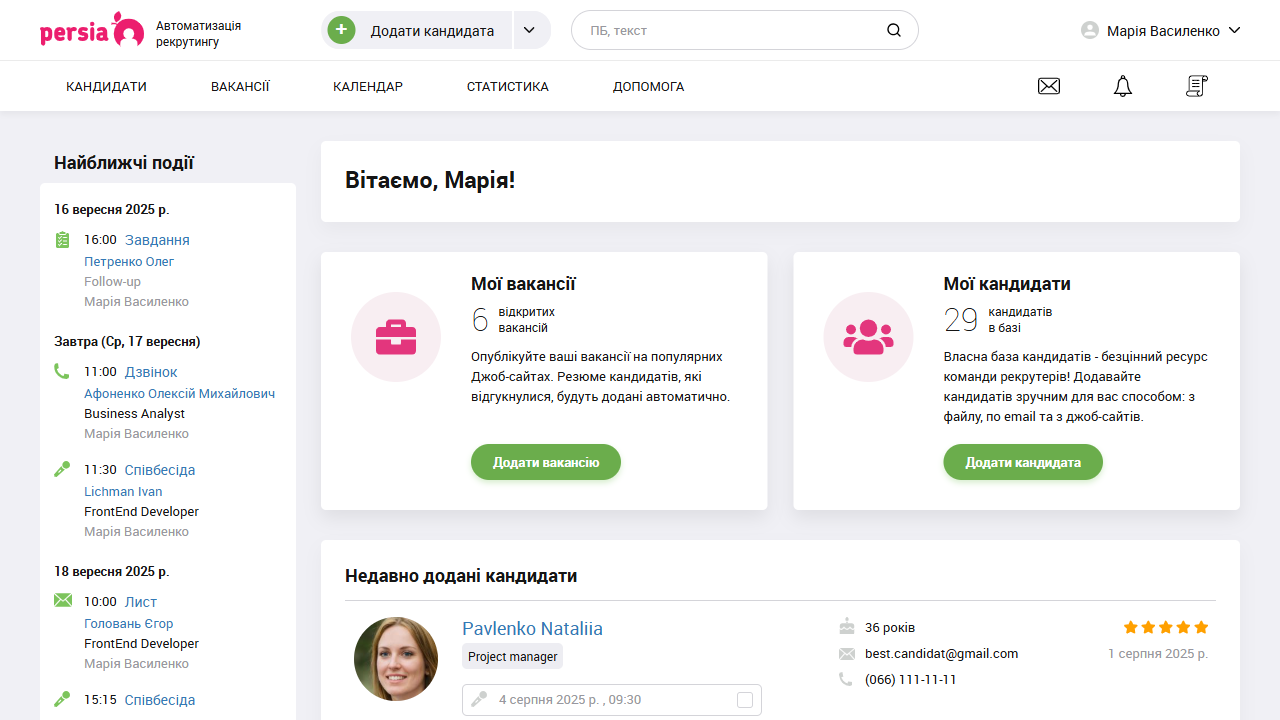Screen dimensions: 1280x720
Task: Click the five-star rating control
Action: pyautogui.click(x=1165, y=627)
